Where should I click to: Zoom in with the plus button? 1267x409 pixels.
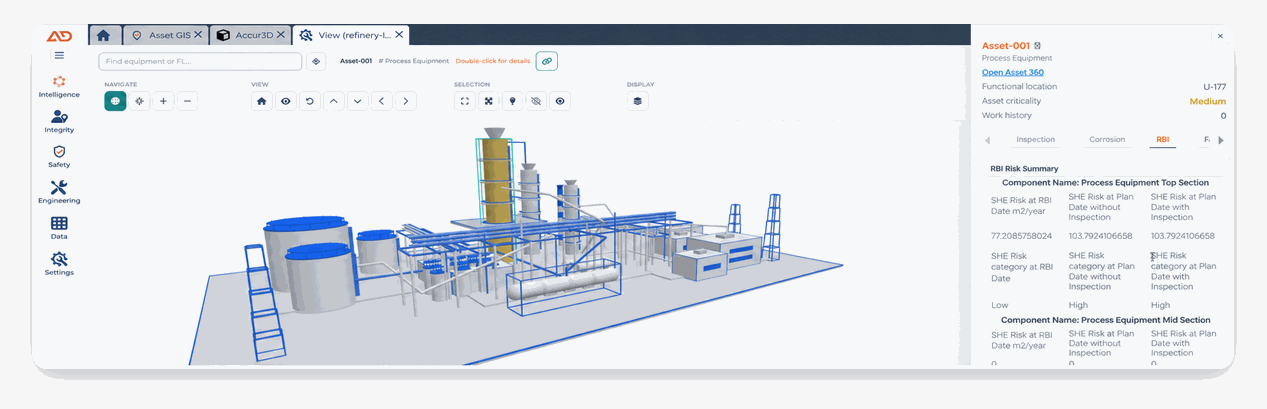[163, 101]
